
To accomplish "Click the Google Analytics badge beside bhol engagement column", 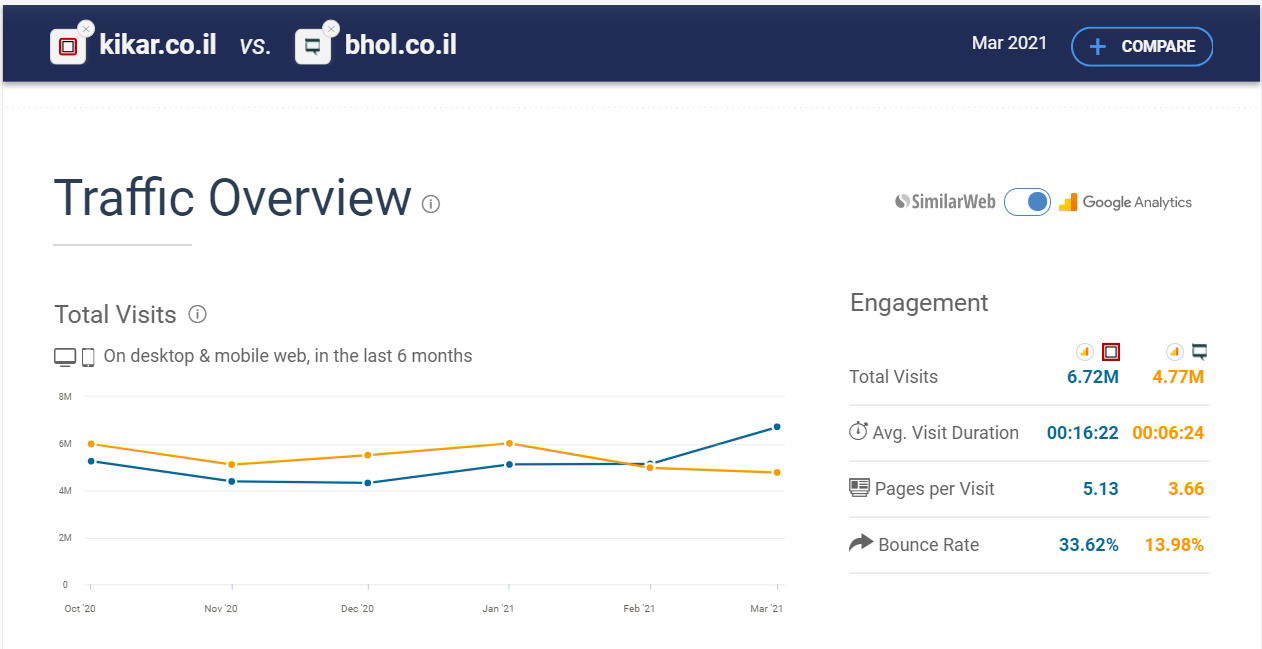I will click(x=1174, y=351).
